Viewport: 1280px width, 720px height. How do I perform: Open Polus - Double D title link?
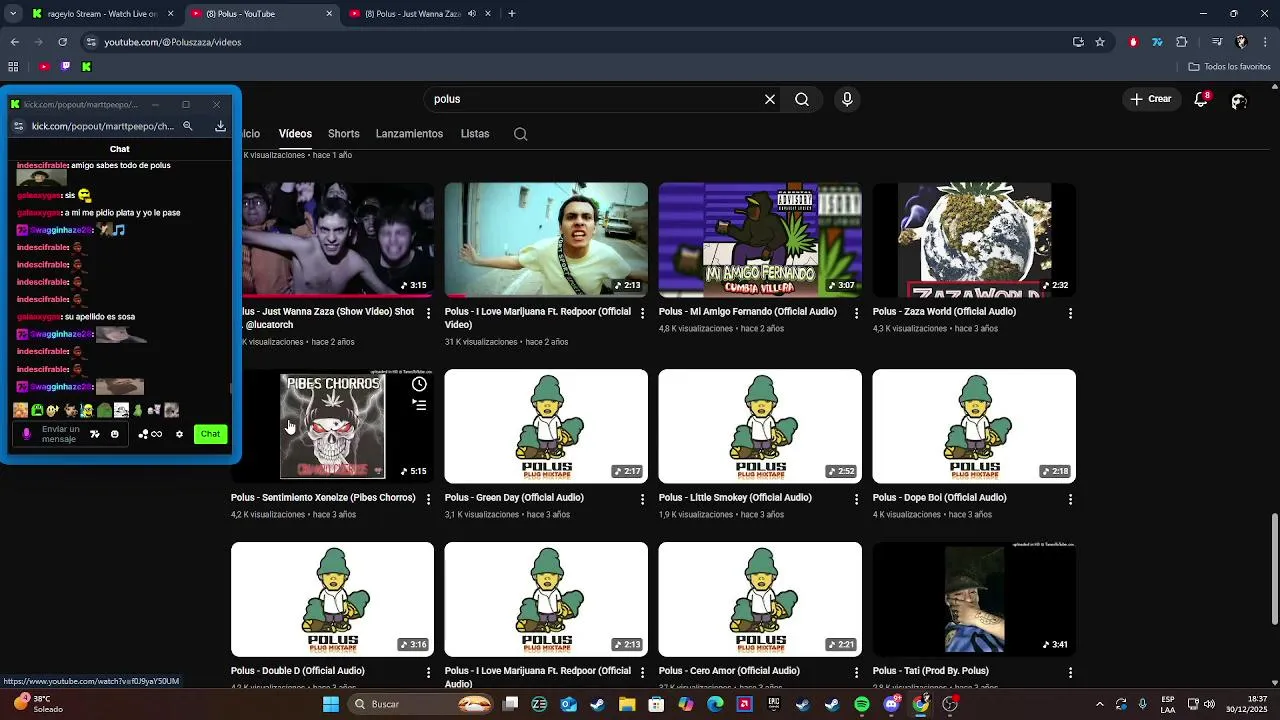[298, 671]
